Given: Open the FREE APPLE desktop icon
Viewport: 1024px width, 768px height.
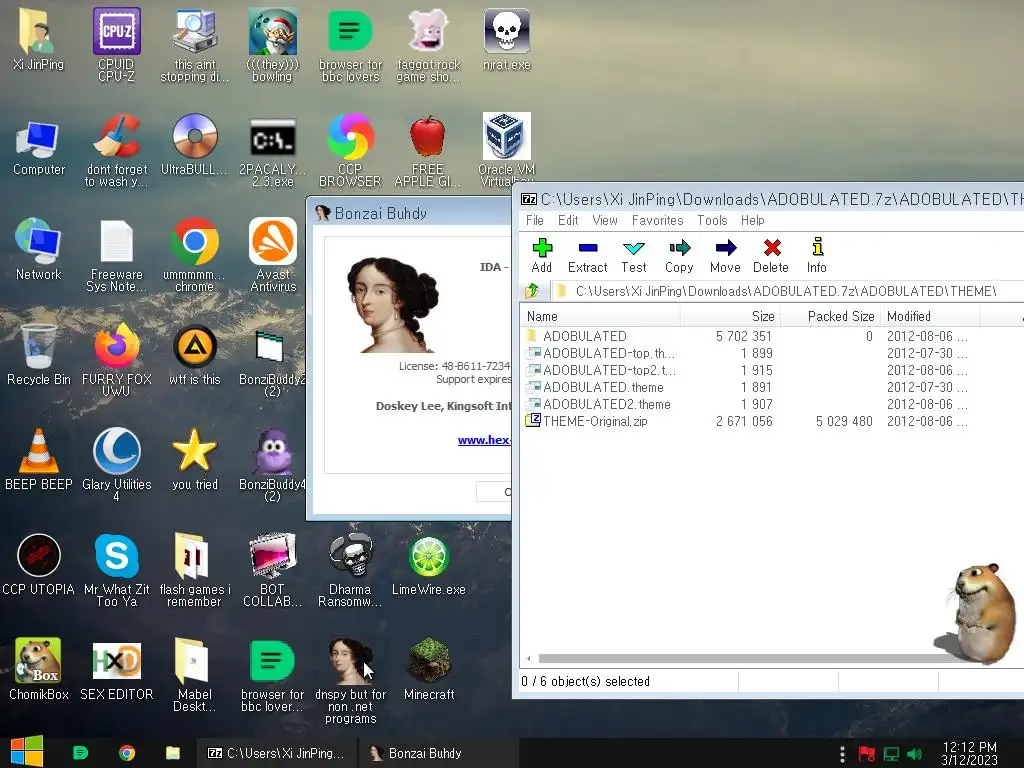Looking at the screenshot, I should point(428,152).
